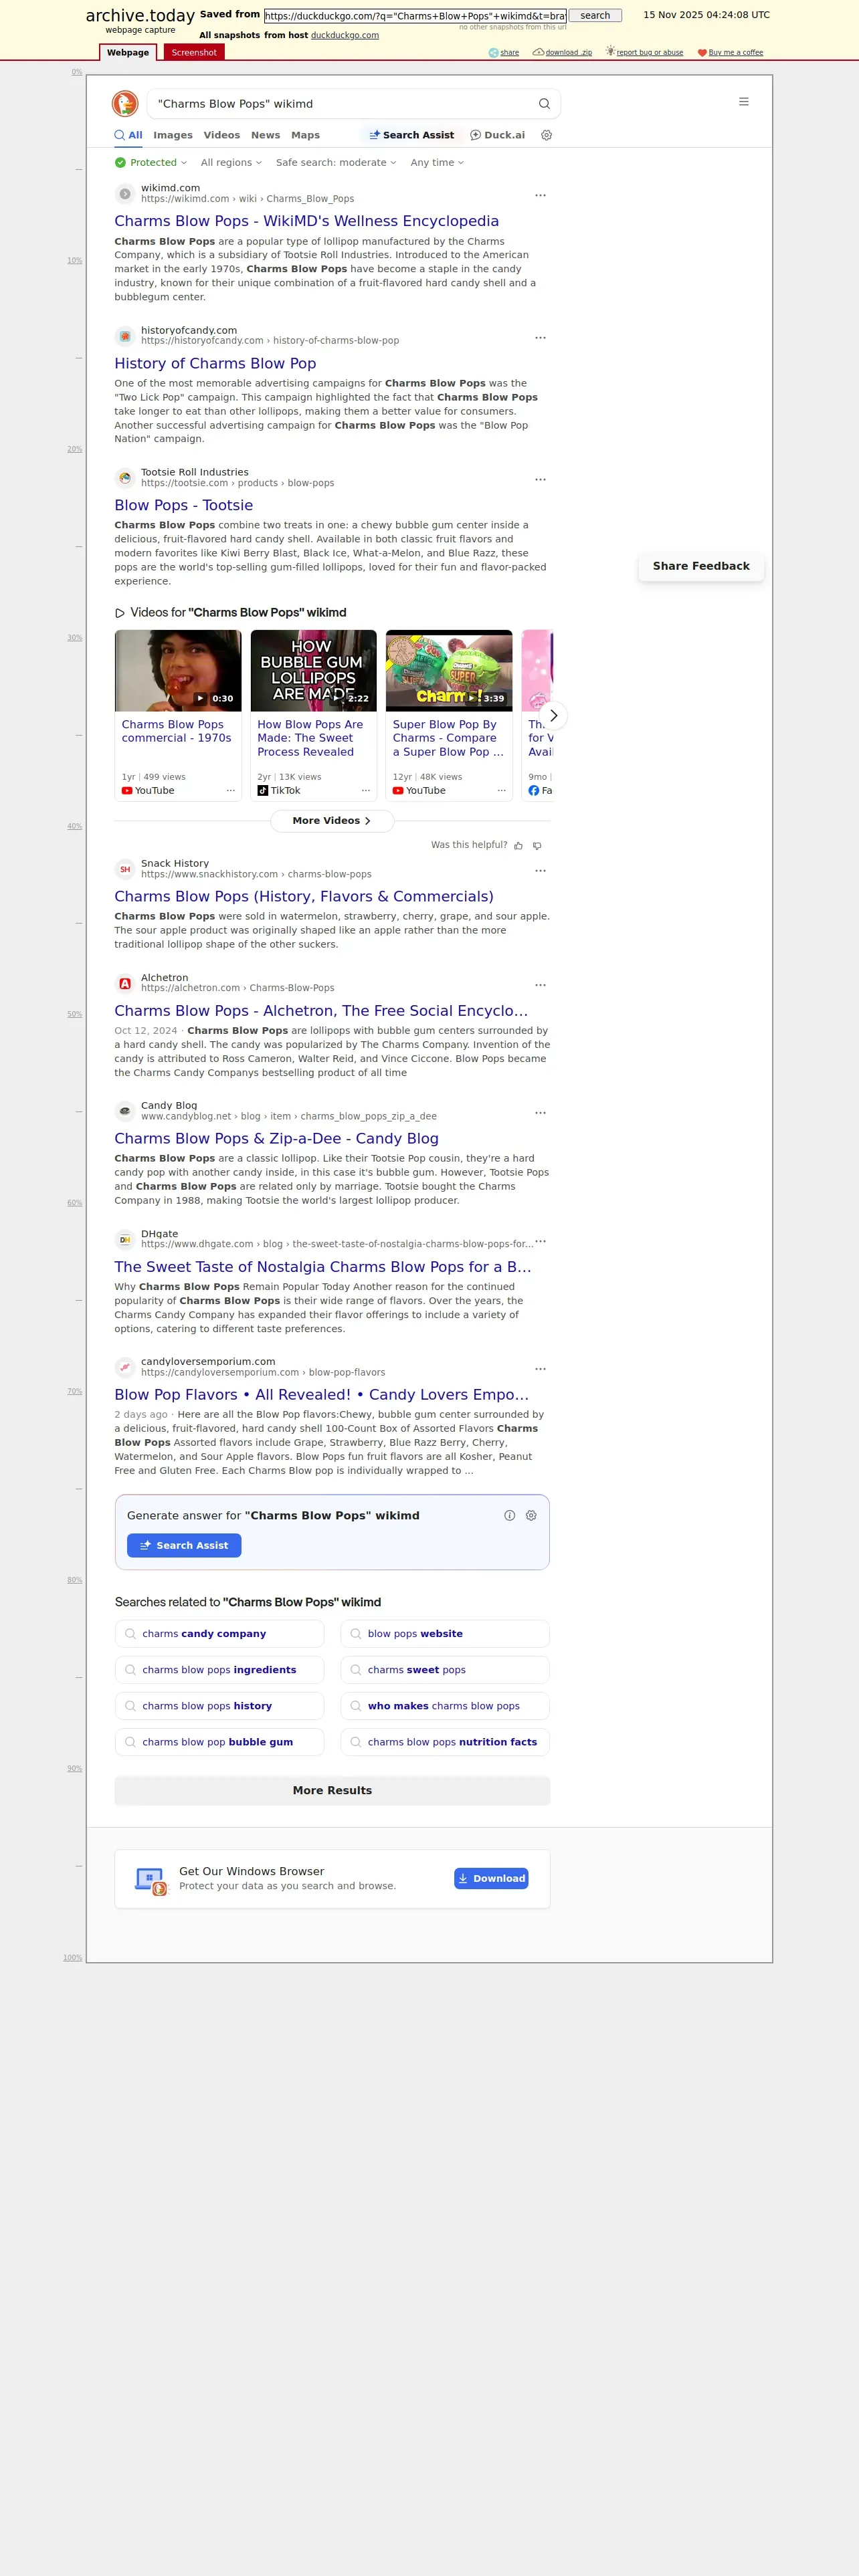This screenshot has height=2576, width=859.
Task: Click How Bubble Gum Lollipops video thumbnail
Action: [314, 671]
